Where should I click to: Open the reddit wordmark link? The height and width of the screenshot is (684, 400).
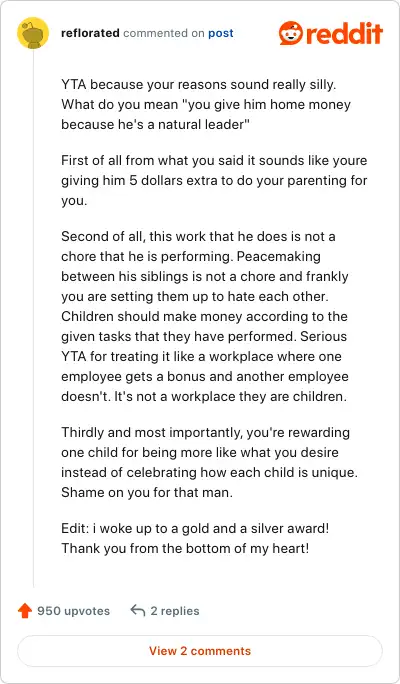[x=344, y=33]
